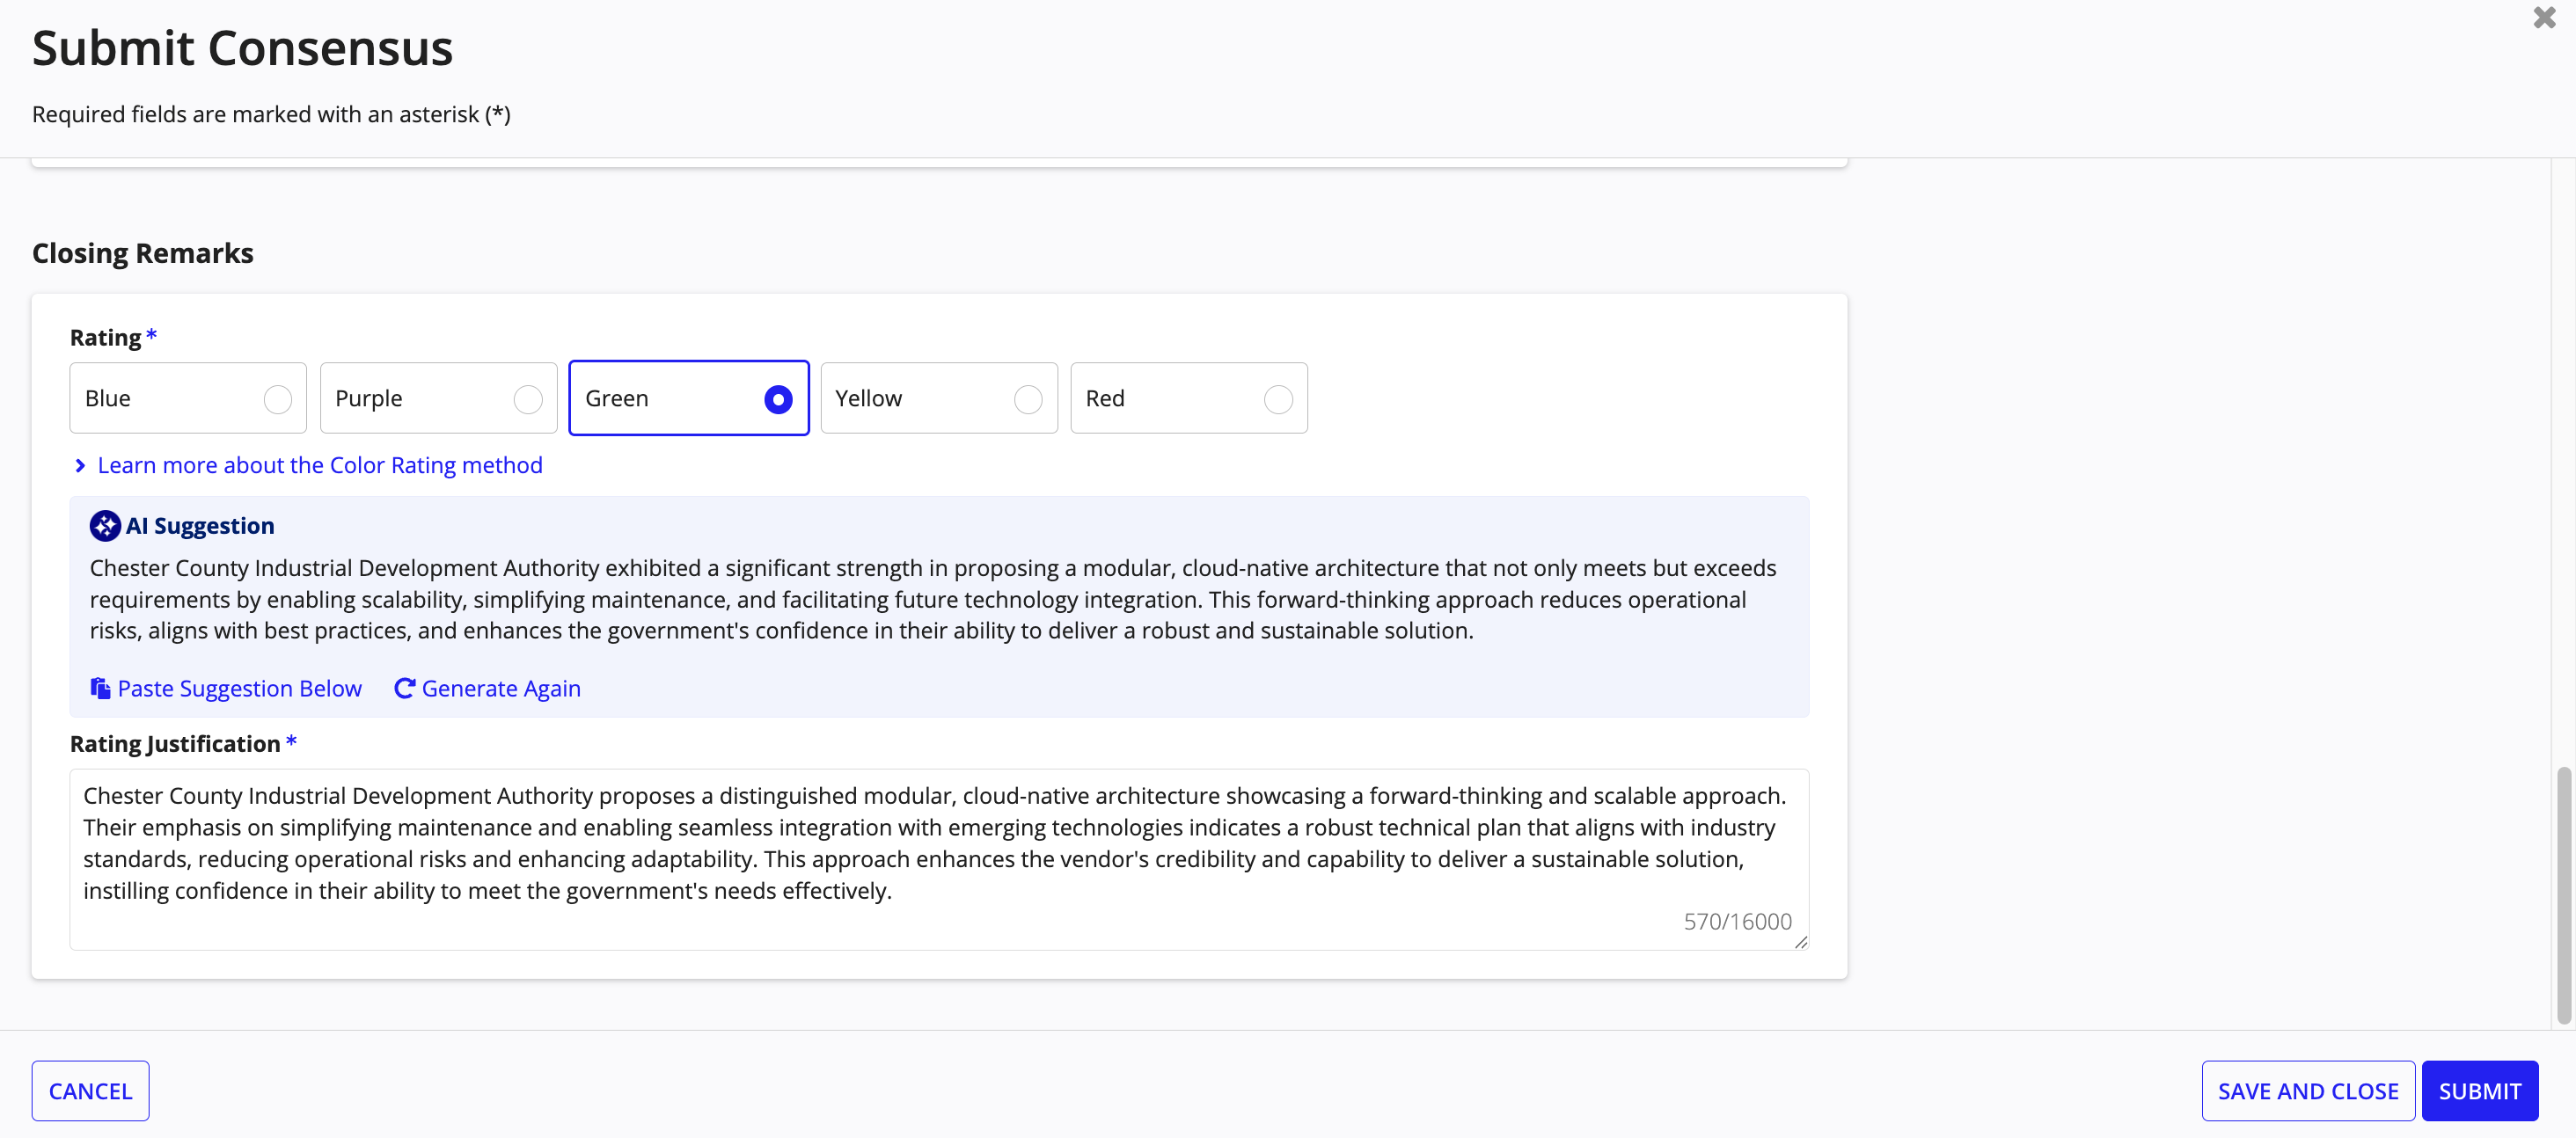Click the 570/16000 character counter
2576x1138 pixels.
1737,921
